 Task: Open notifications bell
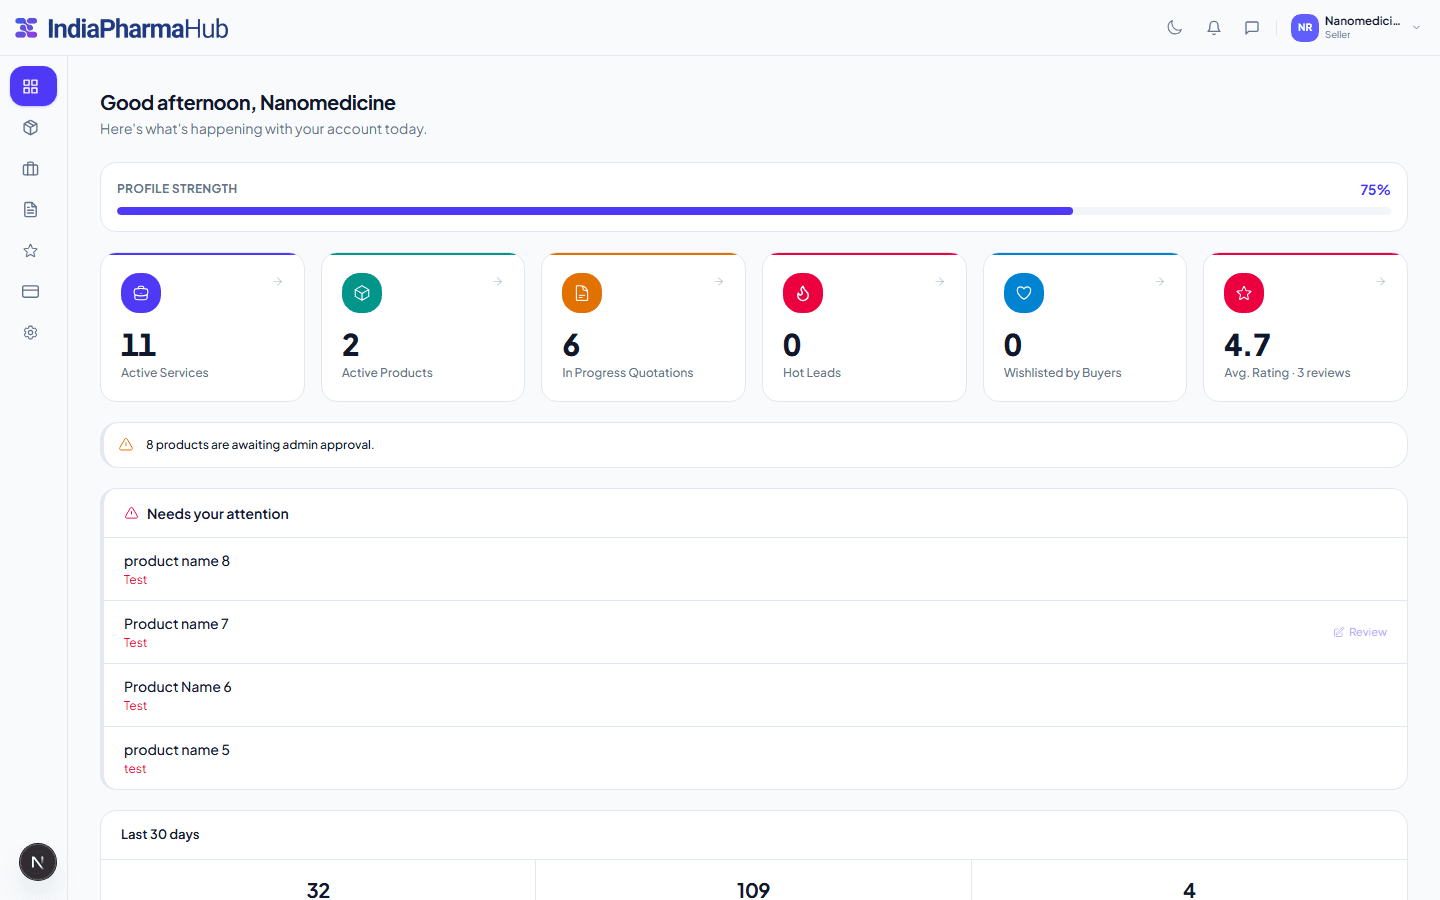pos(1214,28)
